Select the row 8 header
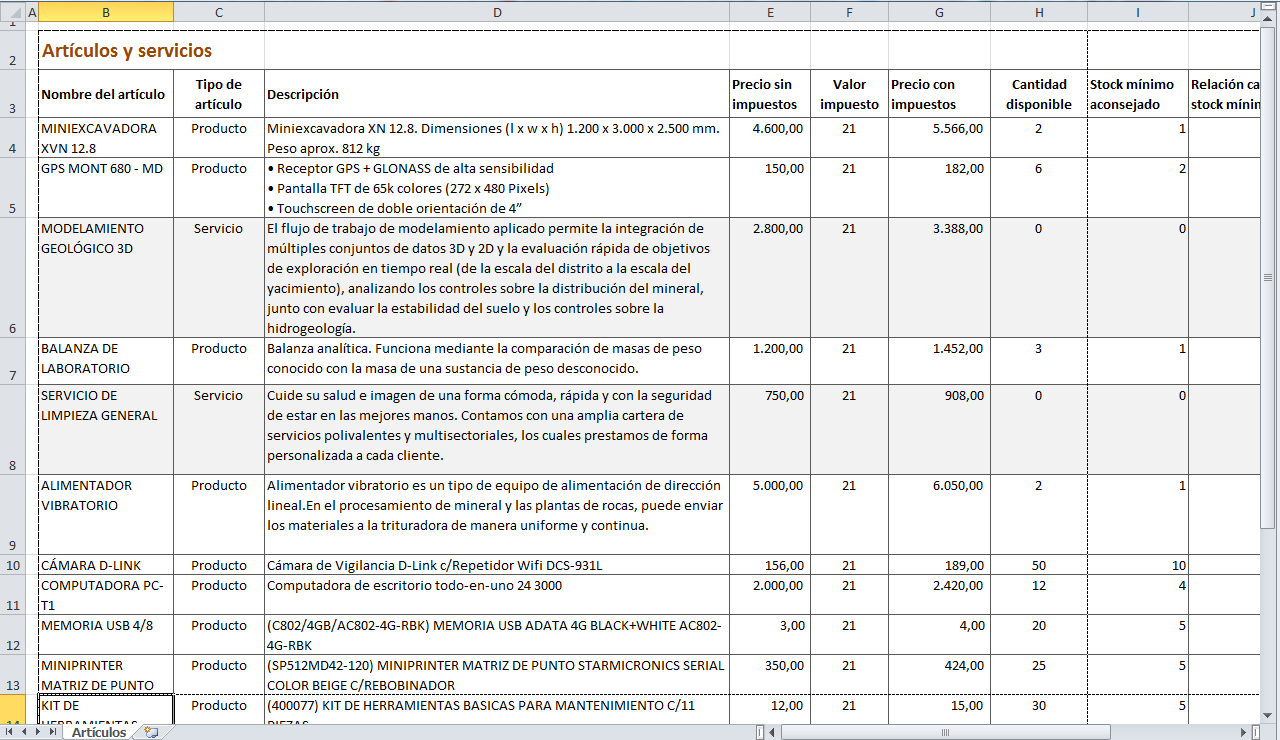Viewport: 1280px width, 740px height. (x=12, y=430)
